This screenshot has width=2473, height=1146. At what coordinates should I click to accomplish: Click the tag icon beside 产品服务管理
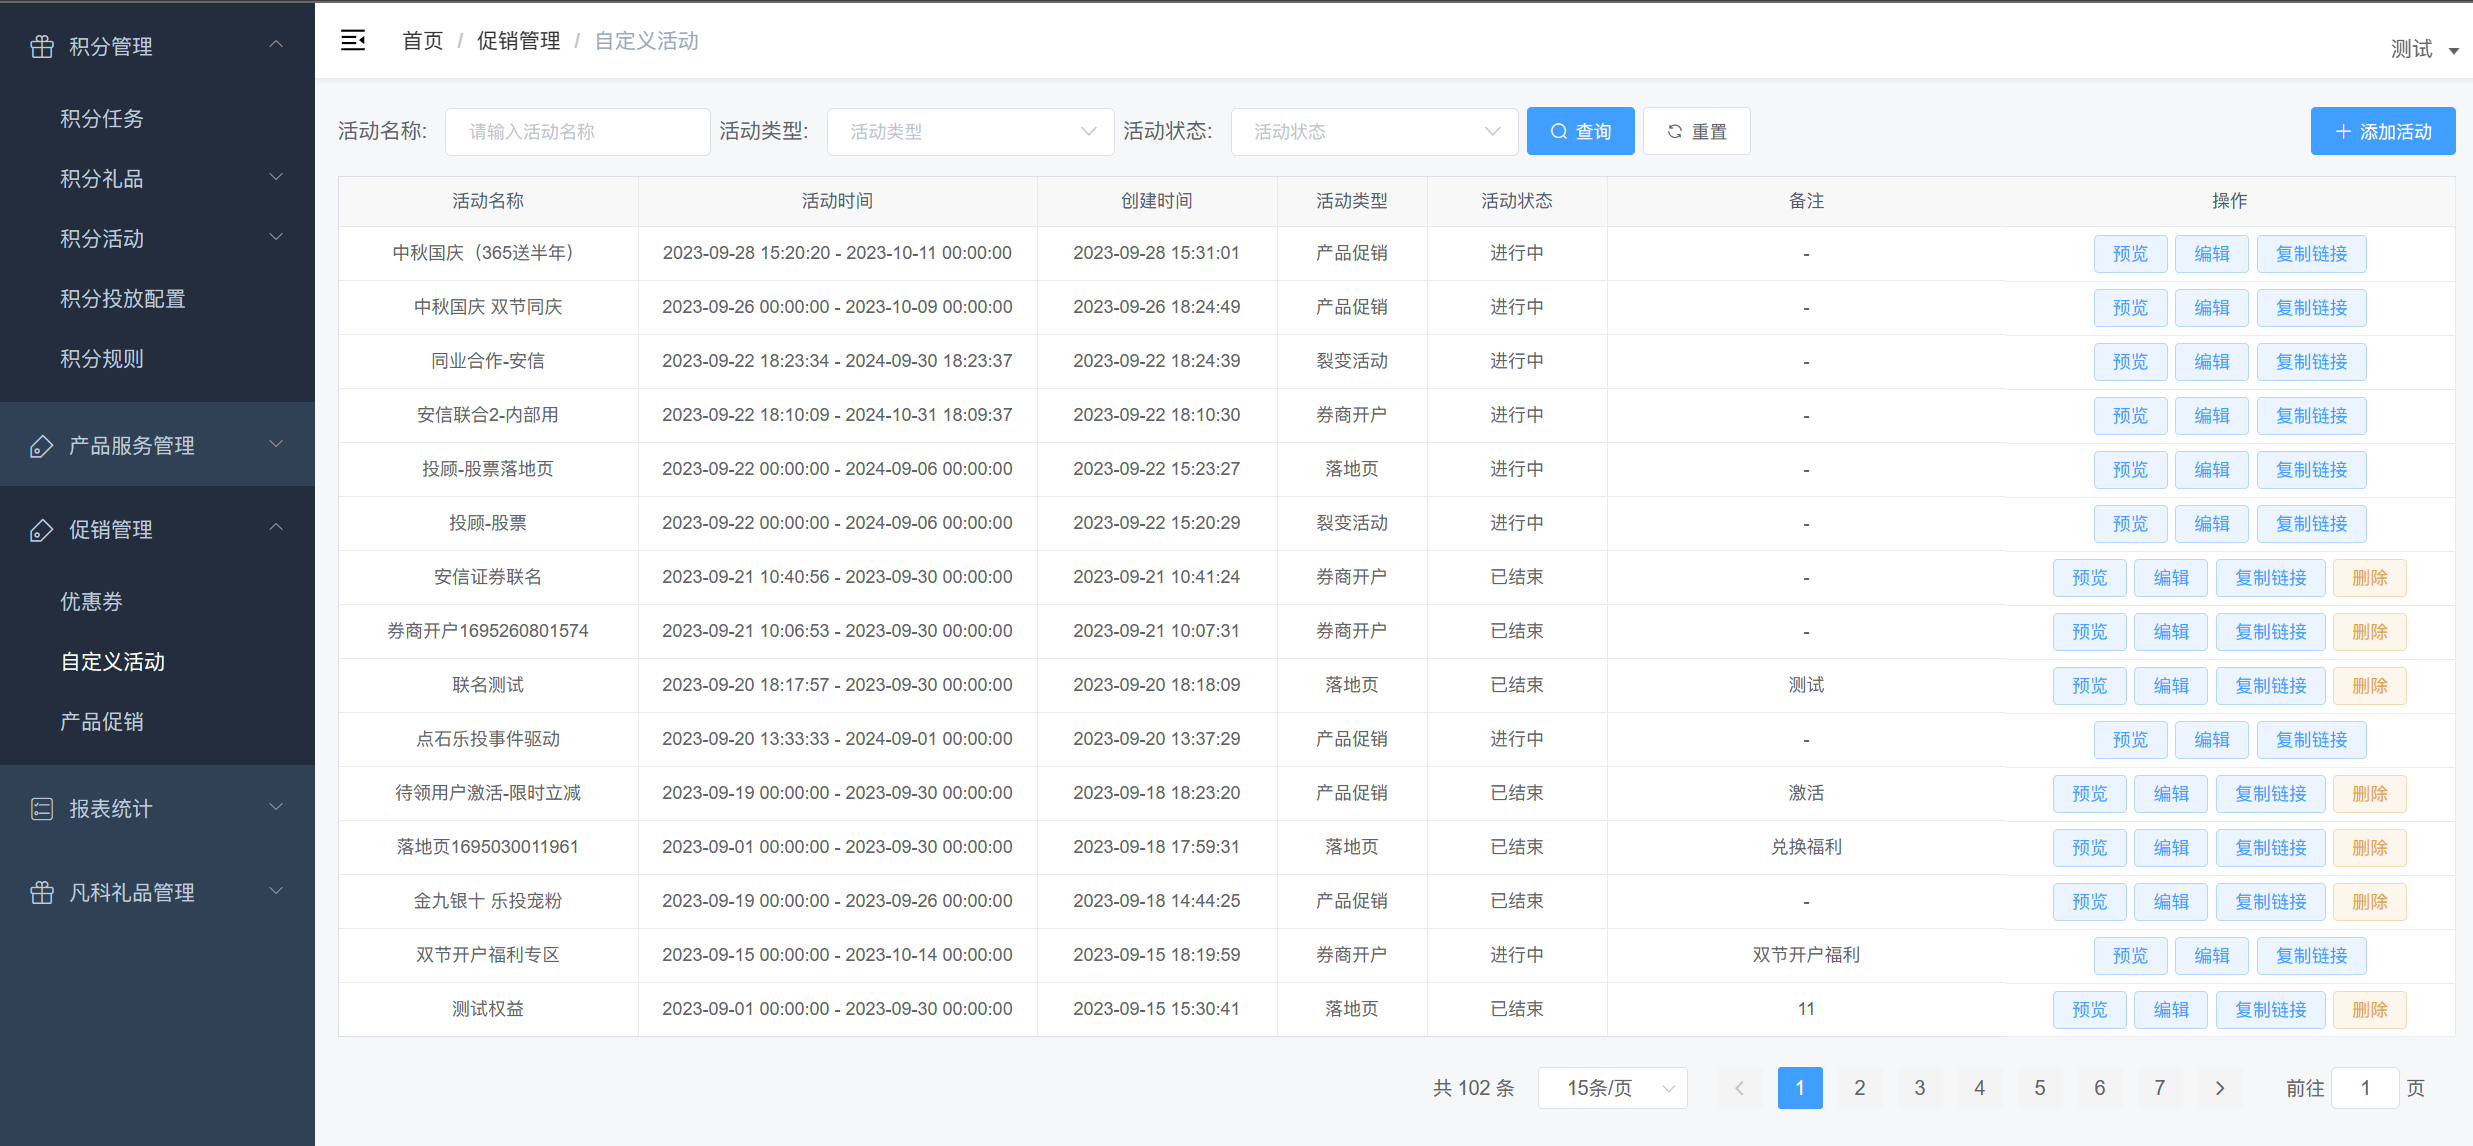tap(42, 446)
